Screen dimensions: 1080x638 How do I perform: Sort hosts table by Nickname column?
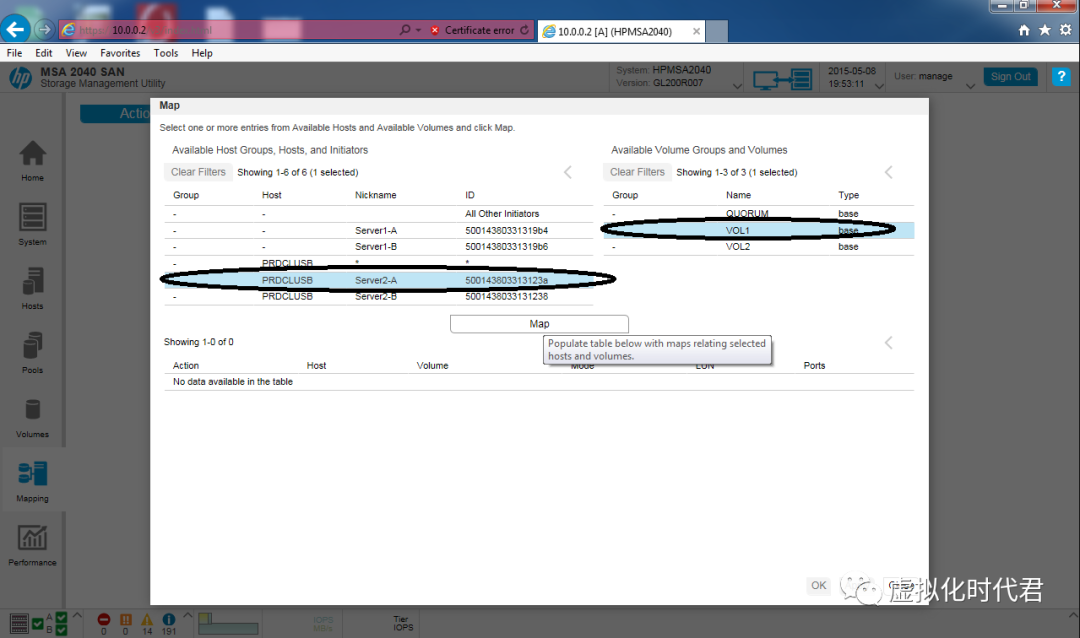[375, 195]
